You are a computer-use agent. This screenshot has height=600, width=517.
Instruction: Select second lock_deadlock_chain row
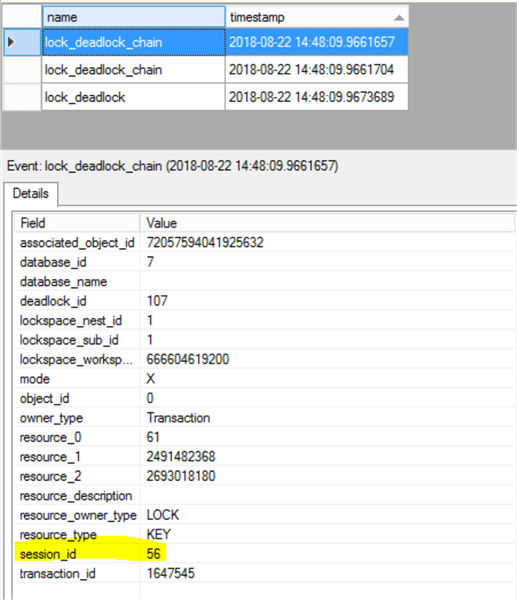[225, 70]
